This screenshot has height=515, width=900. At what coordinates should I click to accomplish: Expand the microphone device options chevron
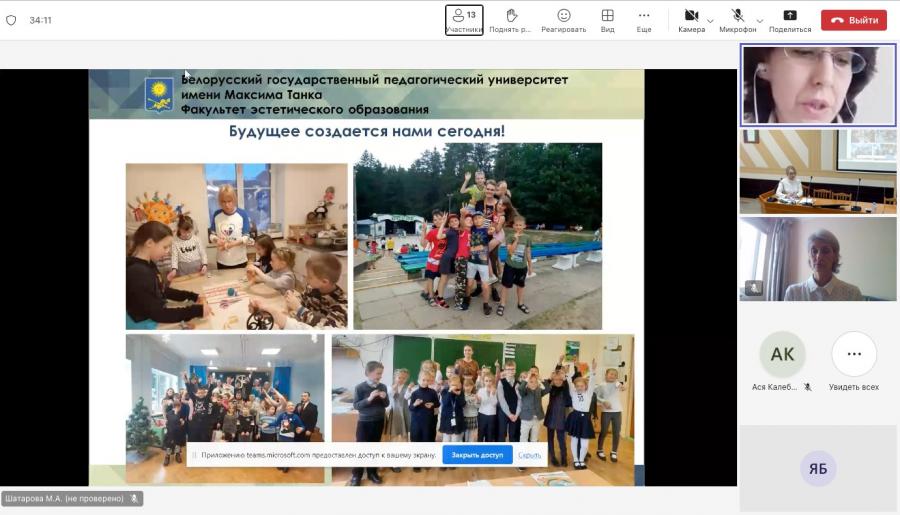(760, 21)
